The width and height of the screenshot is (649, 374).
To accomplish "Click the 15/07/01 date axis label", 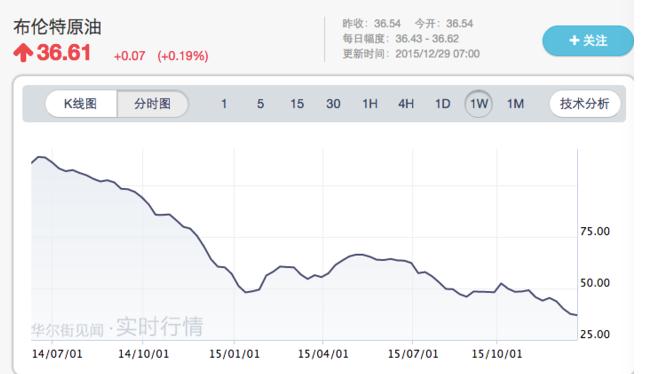I will click(413, 354).
